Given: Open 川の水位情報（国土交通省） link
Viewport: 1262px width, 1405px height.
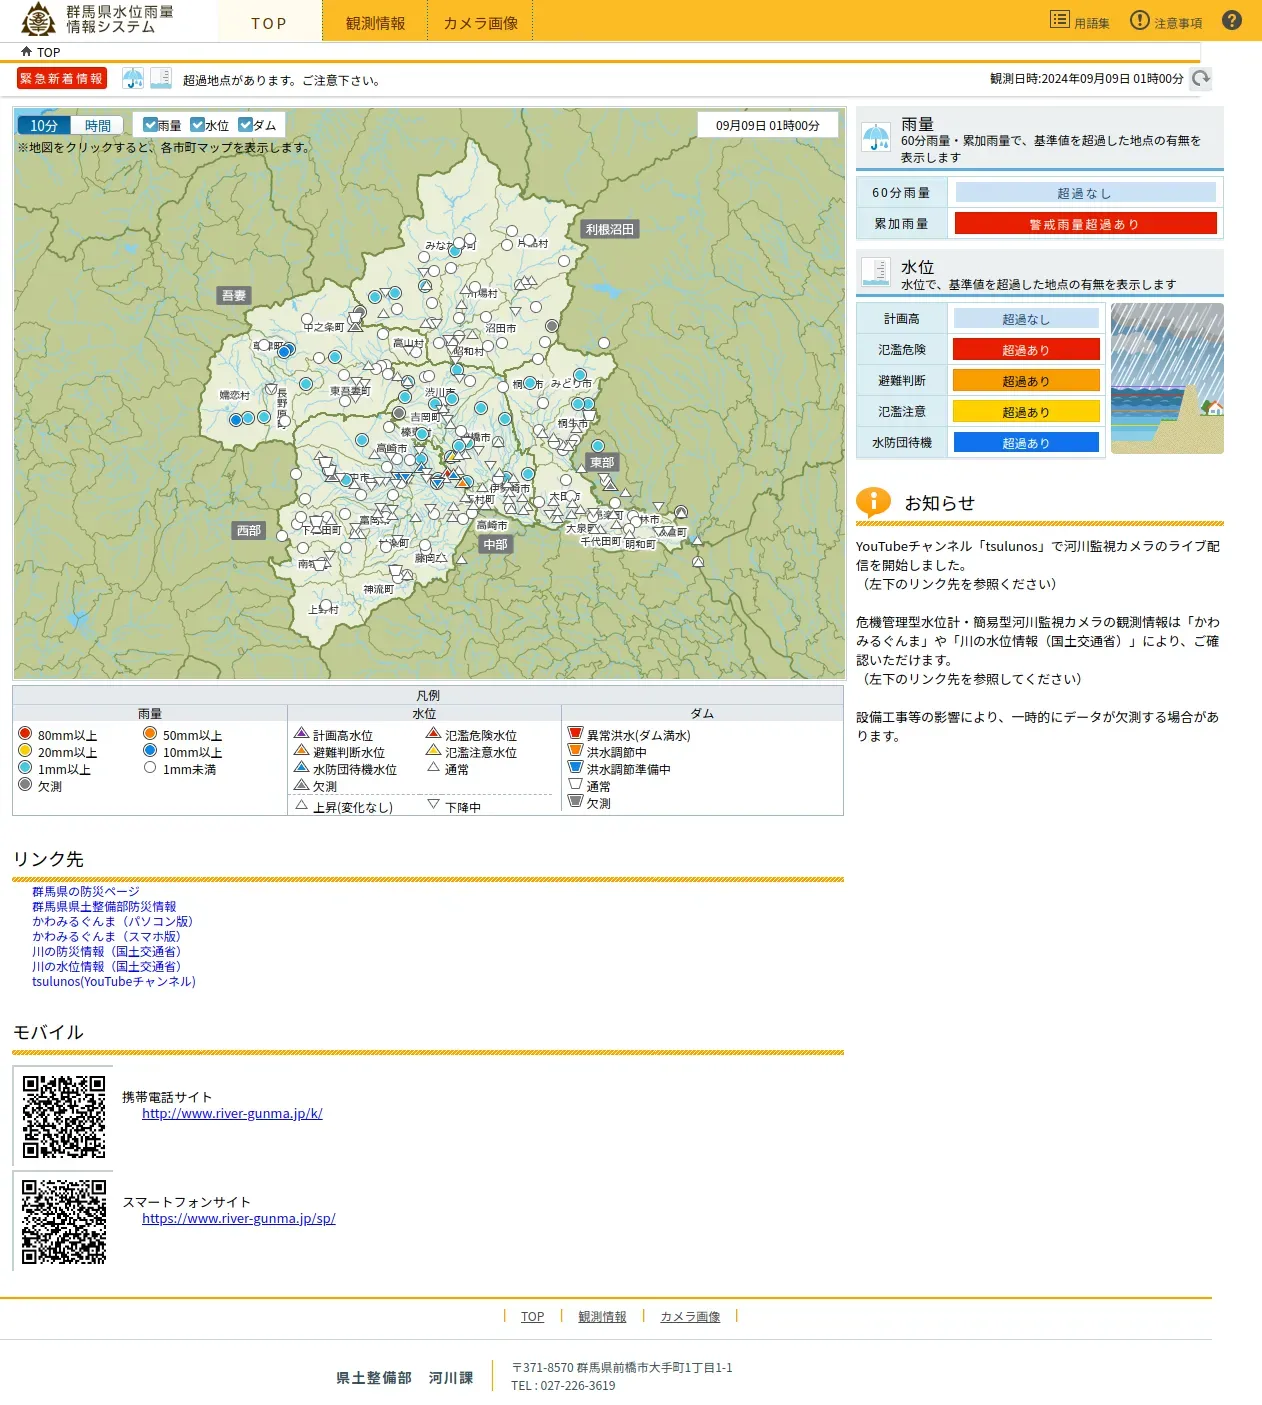Looking at the screenshot, I should 108,966.
